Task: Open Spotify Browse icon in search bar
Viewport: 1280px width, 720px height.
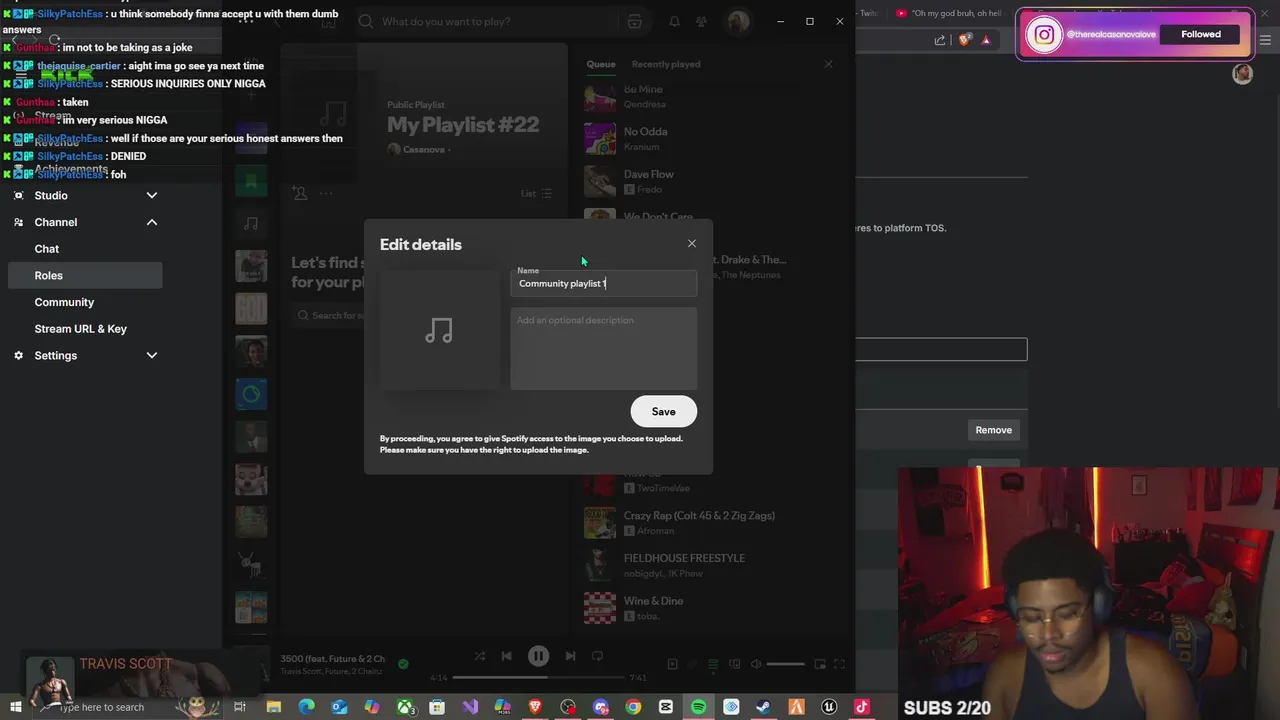Action: [635, 22]
